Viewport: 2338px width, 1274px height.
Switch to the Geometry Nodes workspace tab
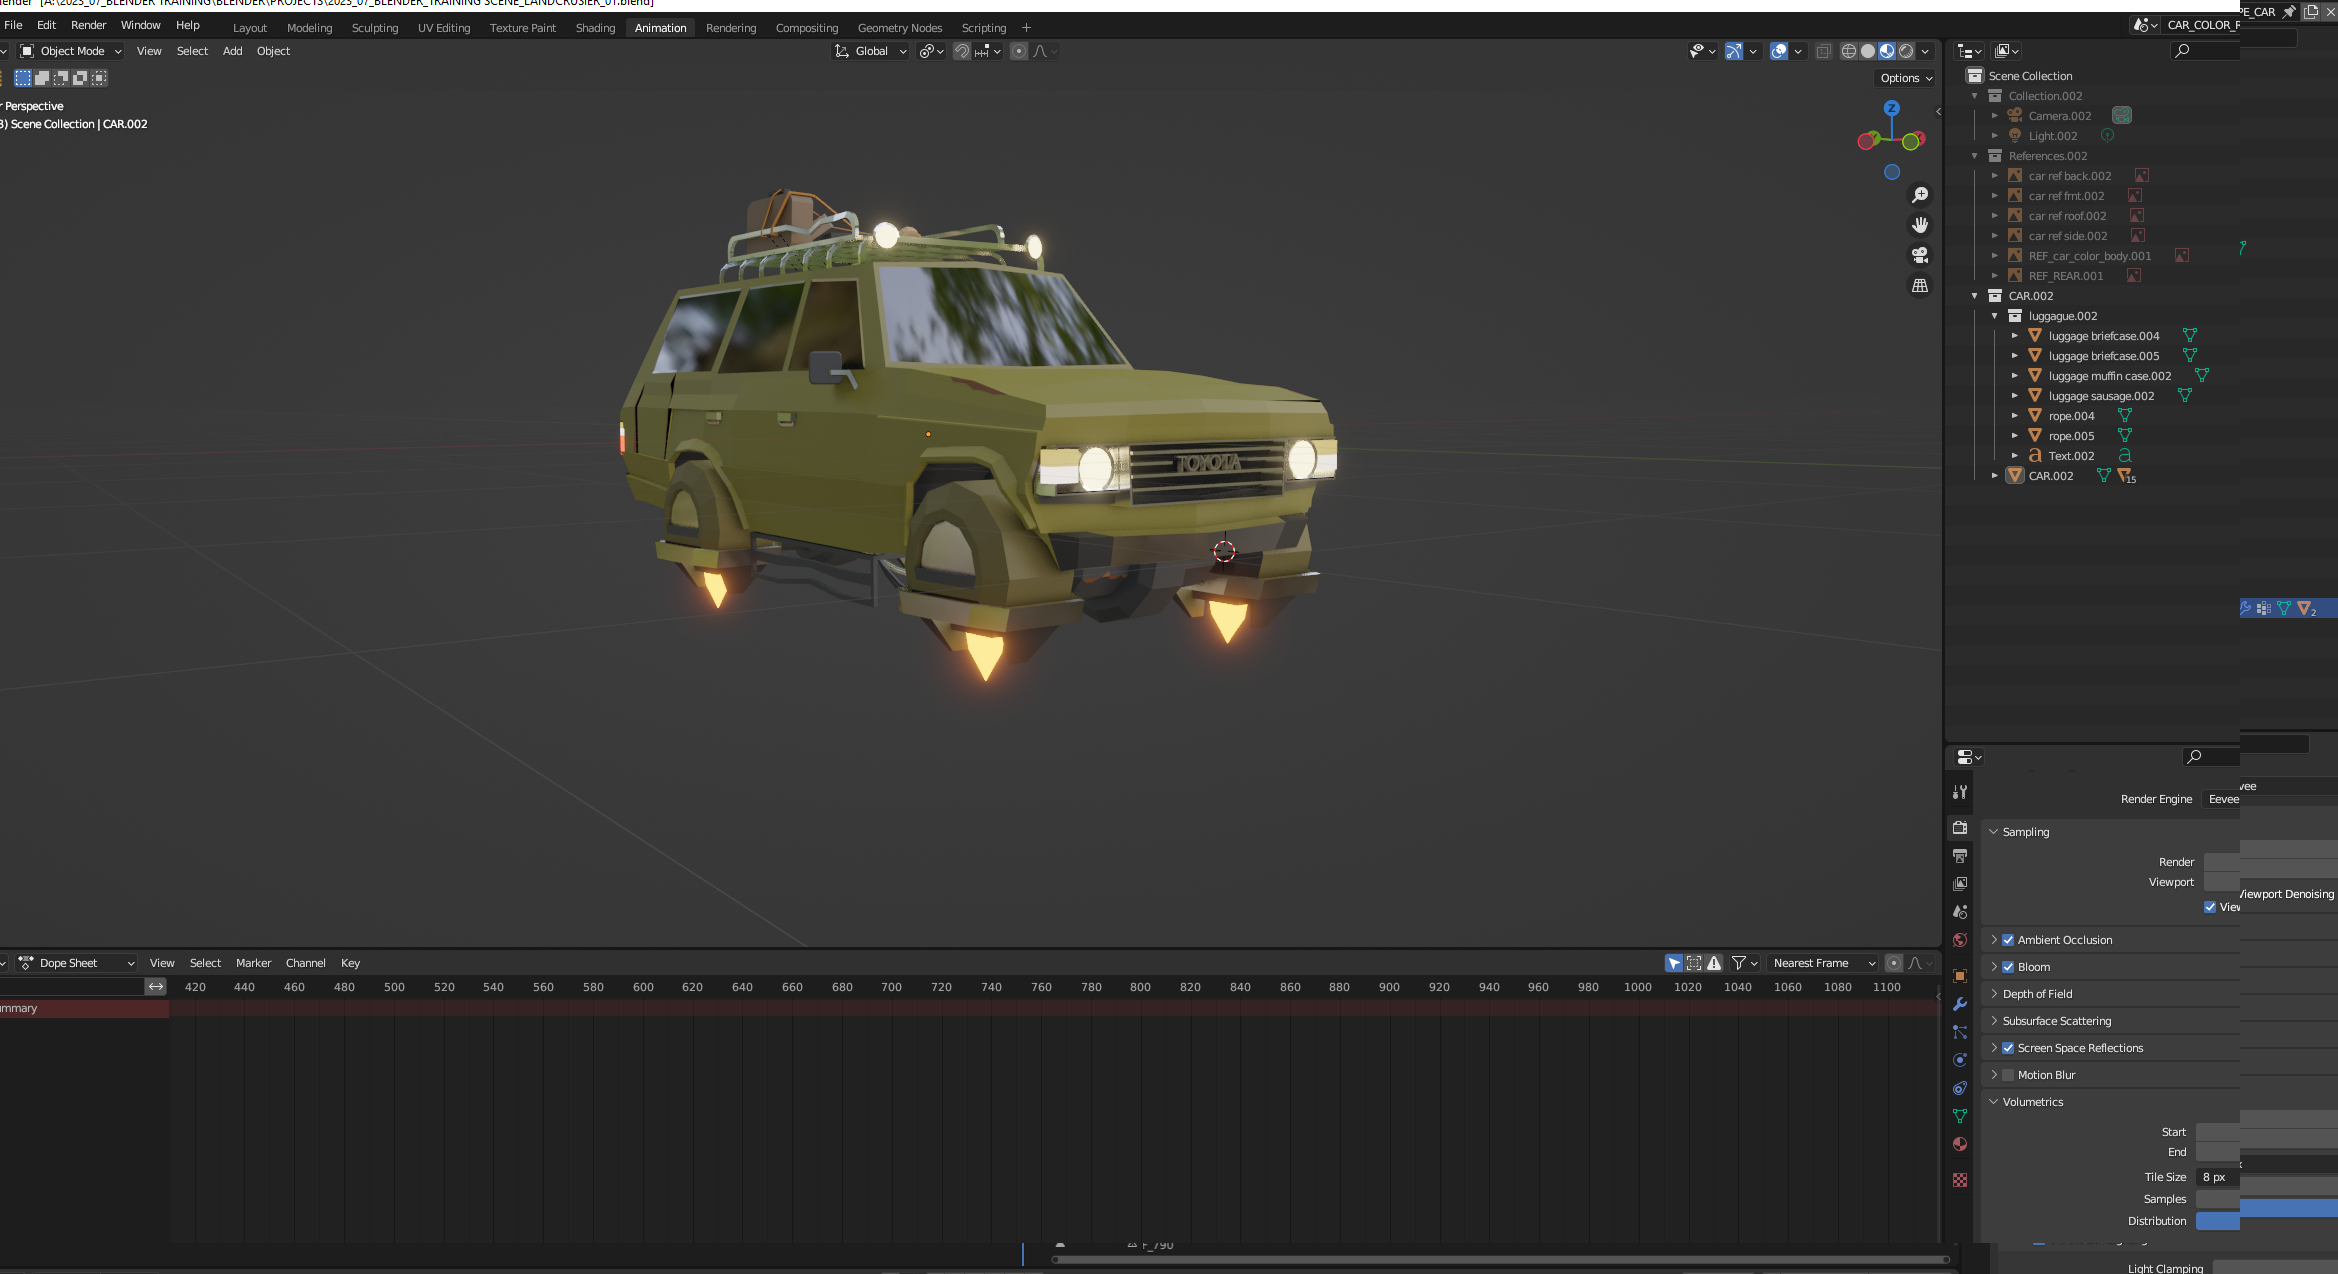(900, 28)
